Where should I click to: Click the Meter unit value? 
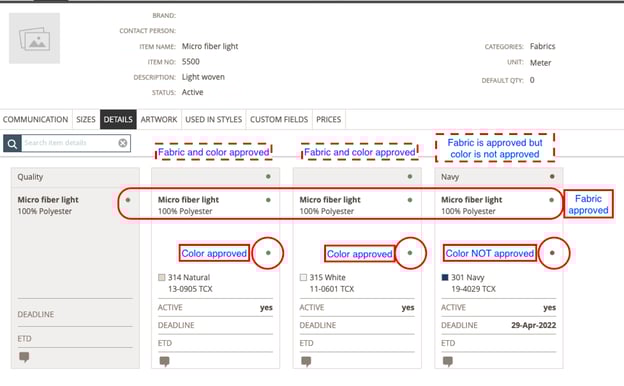pos(540,63)
